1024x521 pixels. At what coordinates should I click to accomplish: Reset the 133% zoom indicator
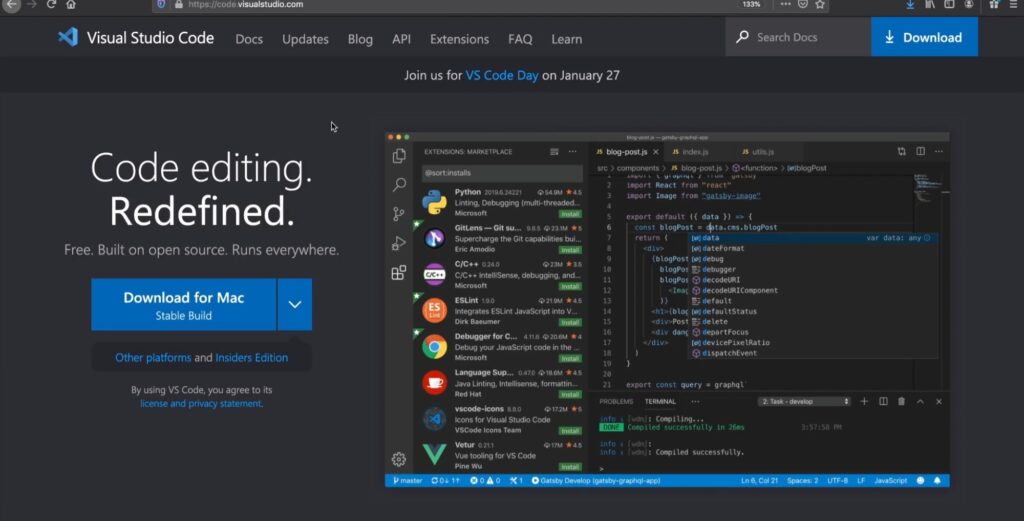752,5
